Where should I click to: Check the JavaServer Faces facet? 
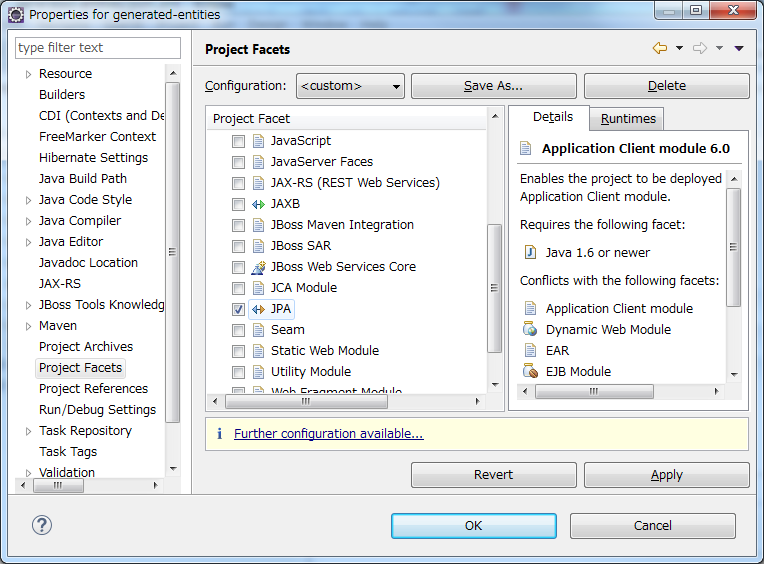tap(238, 163)
